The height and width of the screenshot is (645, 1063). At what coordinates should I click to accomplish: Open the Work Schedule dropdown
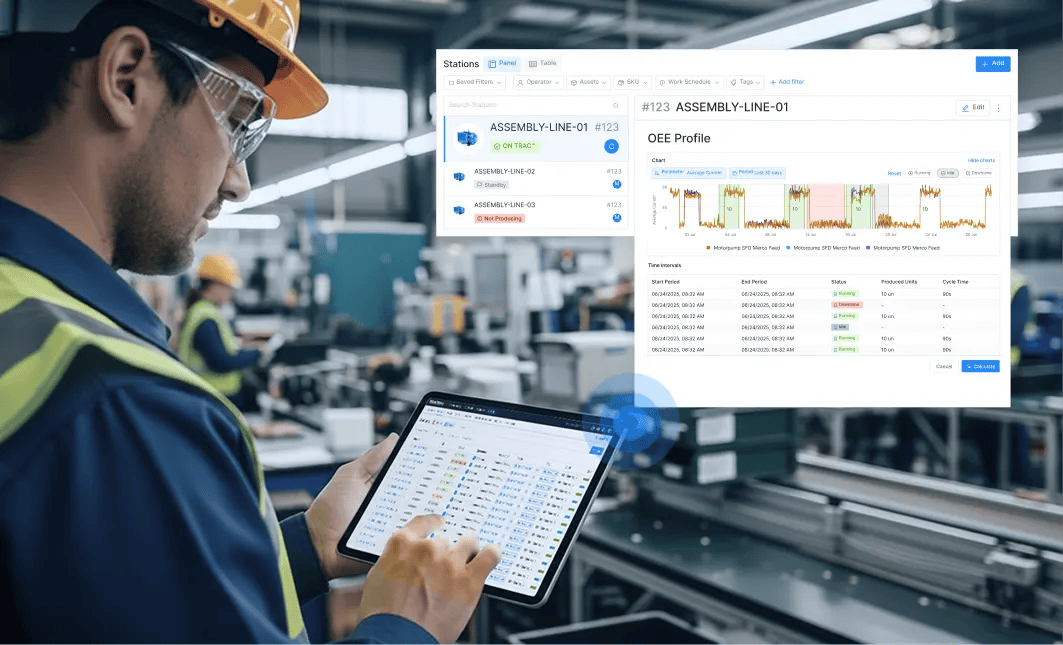tap(689, 82)
